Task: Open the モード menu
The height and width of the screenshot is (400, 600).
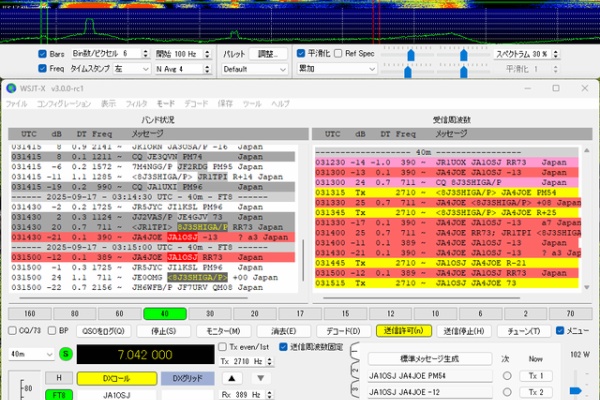Action: 166,104
